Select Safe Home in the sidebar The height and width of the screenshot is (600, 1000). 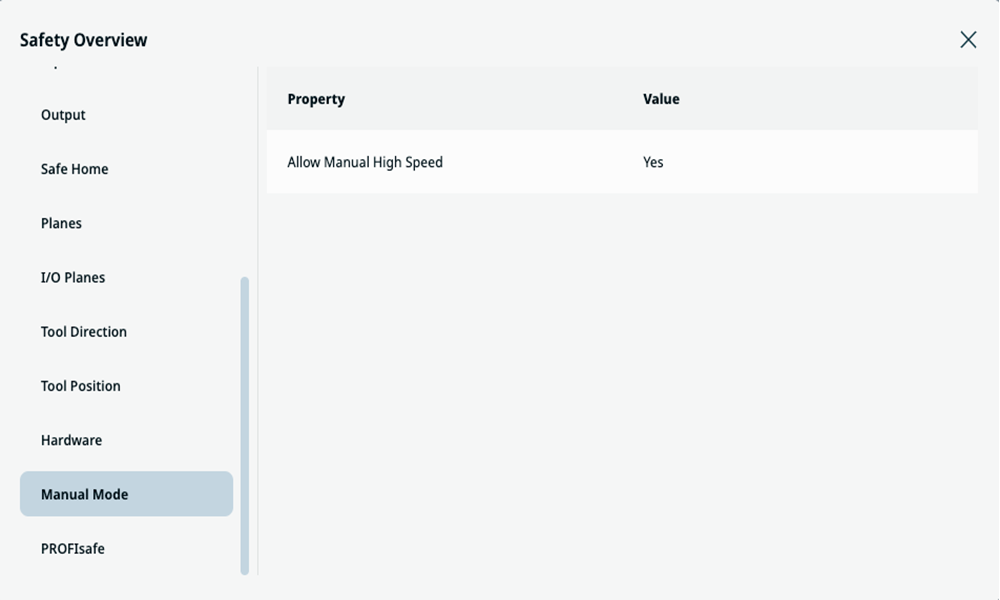[75, 169]
